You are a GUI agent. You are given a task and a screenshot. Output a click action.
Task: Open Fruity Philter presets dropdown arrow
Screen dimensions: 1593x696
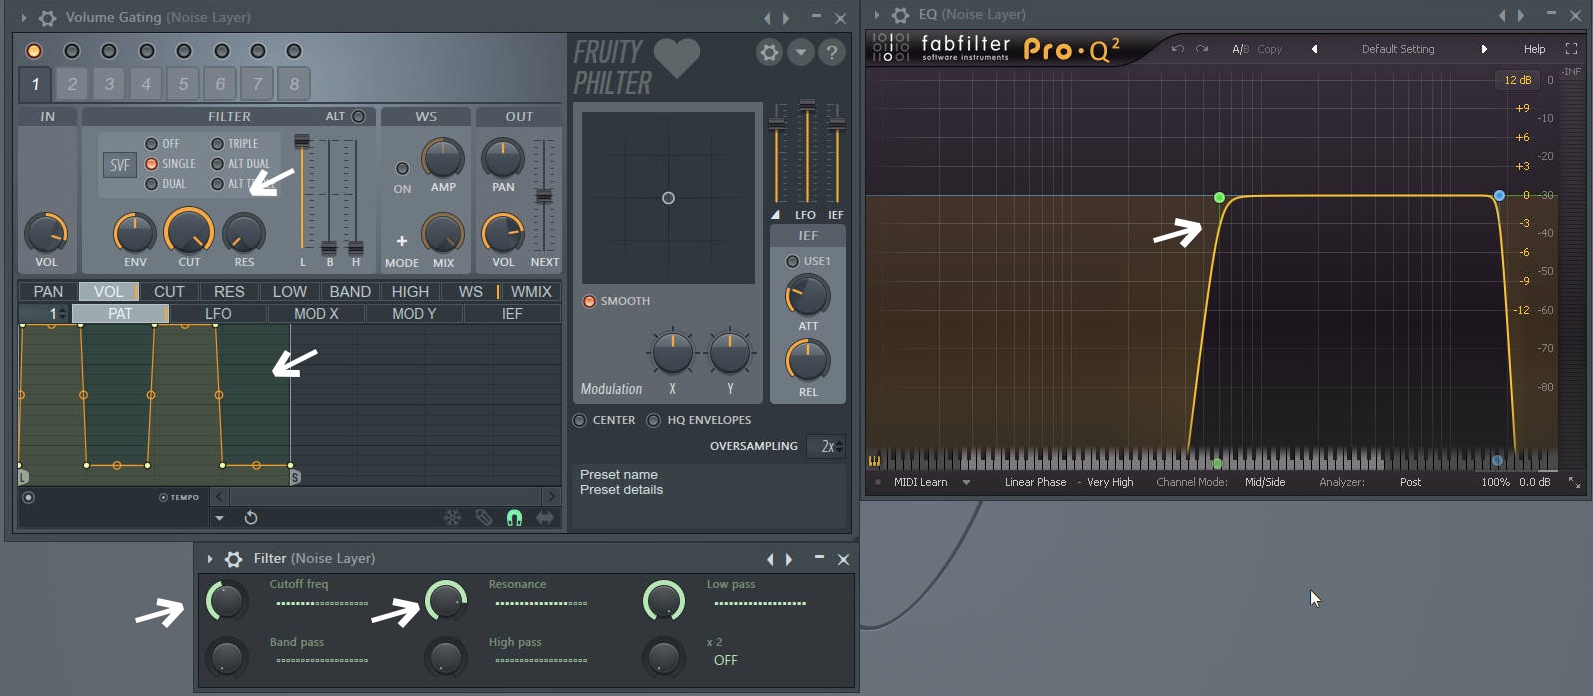click(x=801, y=52)
